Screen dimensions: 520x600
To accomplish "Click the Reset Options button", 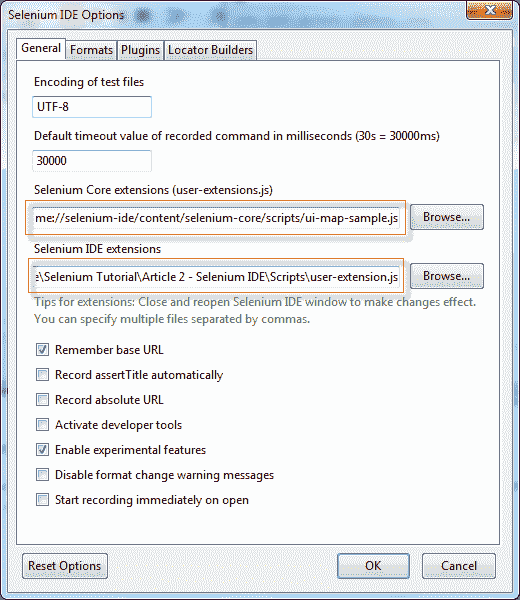I will [65, 566].
